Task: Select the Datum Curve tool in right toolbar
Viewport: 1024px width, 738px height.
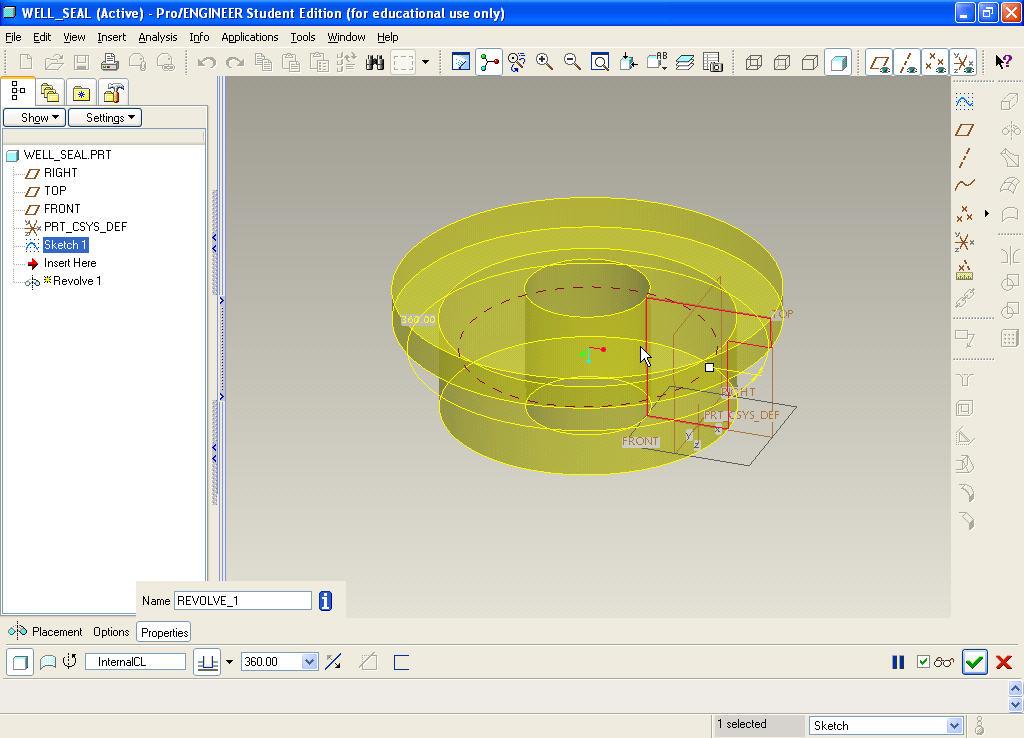Action: [965, 185]
